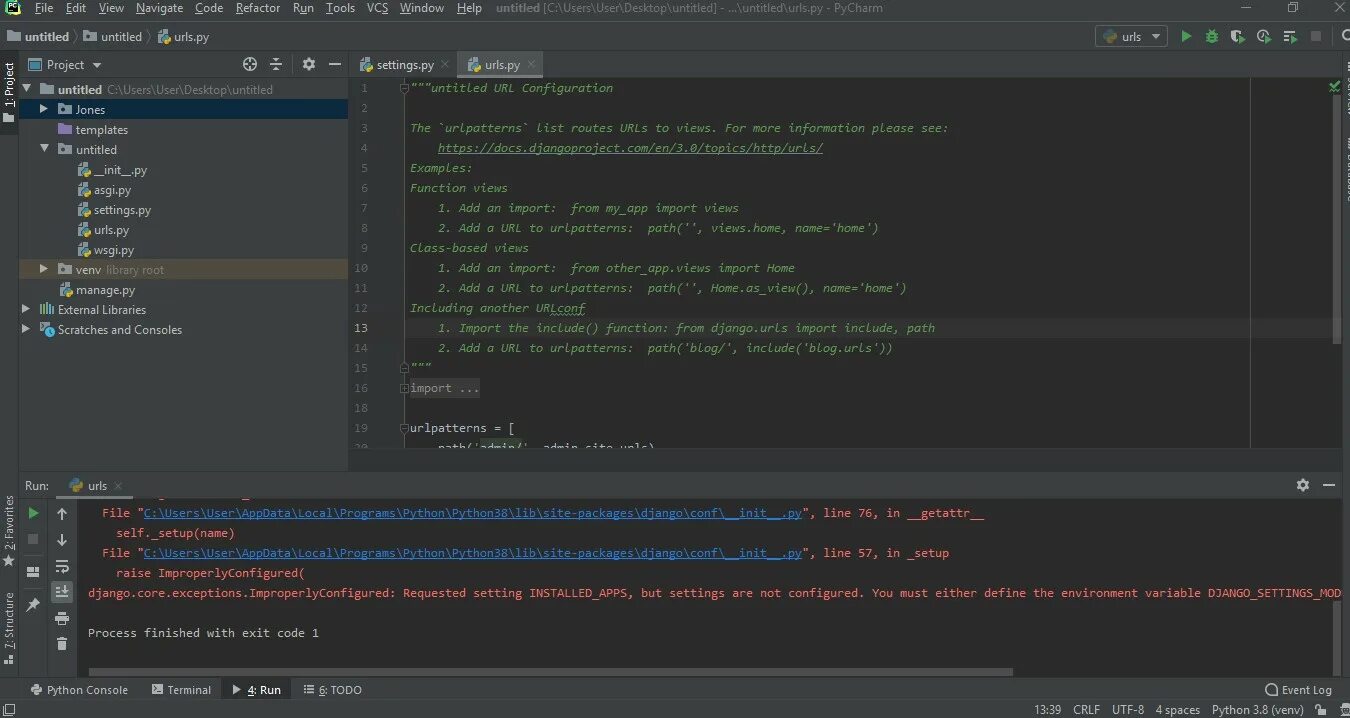Toggle the 7: Structure side tool button
1350x718 pixels.
pyautogui.click(x=9, y=630)
